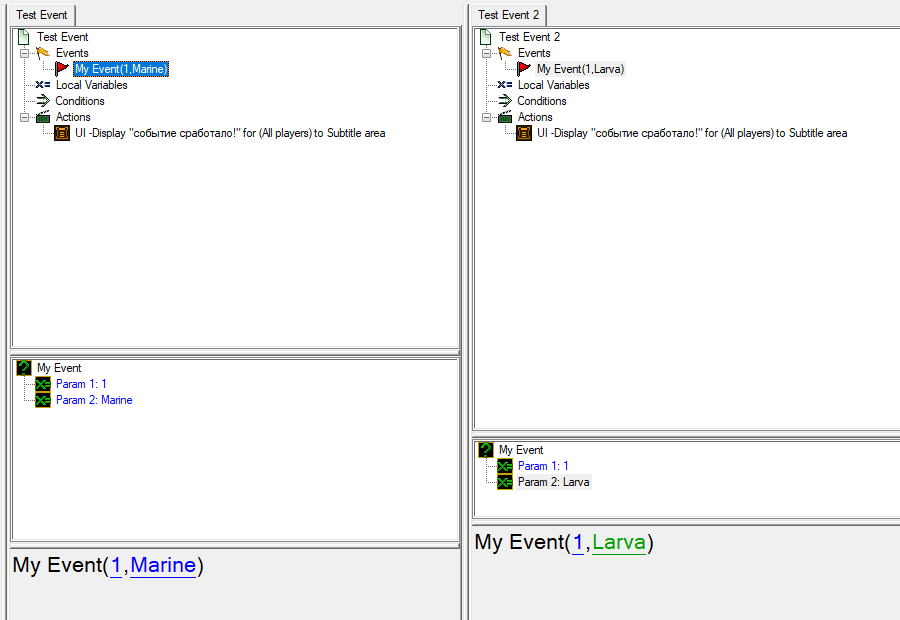Select Param 2: Marine row

point(94,400)
